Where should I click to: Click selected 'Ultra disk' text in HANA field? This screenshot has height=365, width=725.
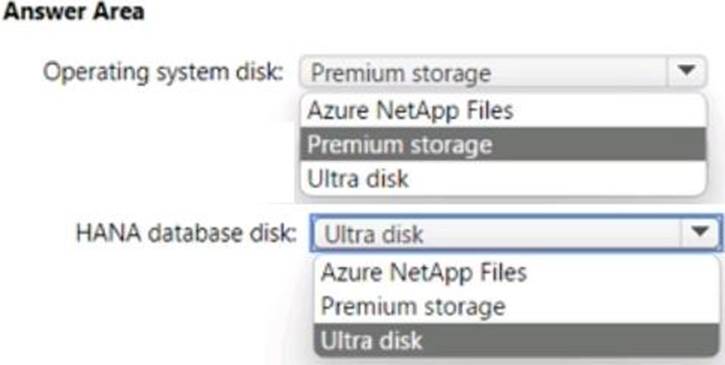coord(374,234)
